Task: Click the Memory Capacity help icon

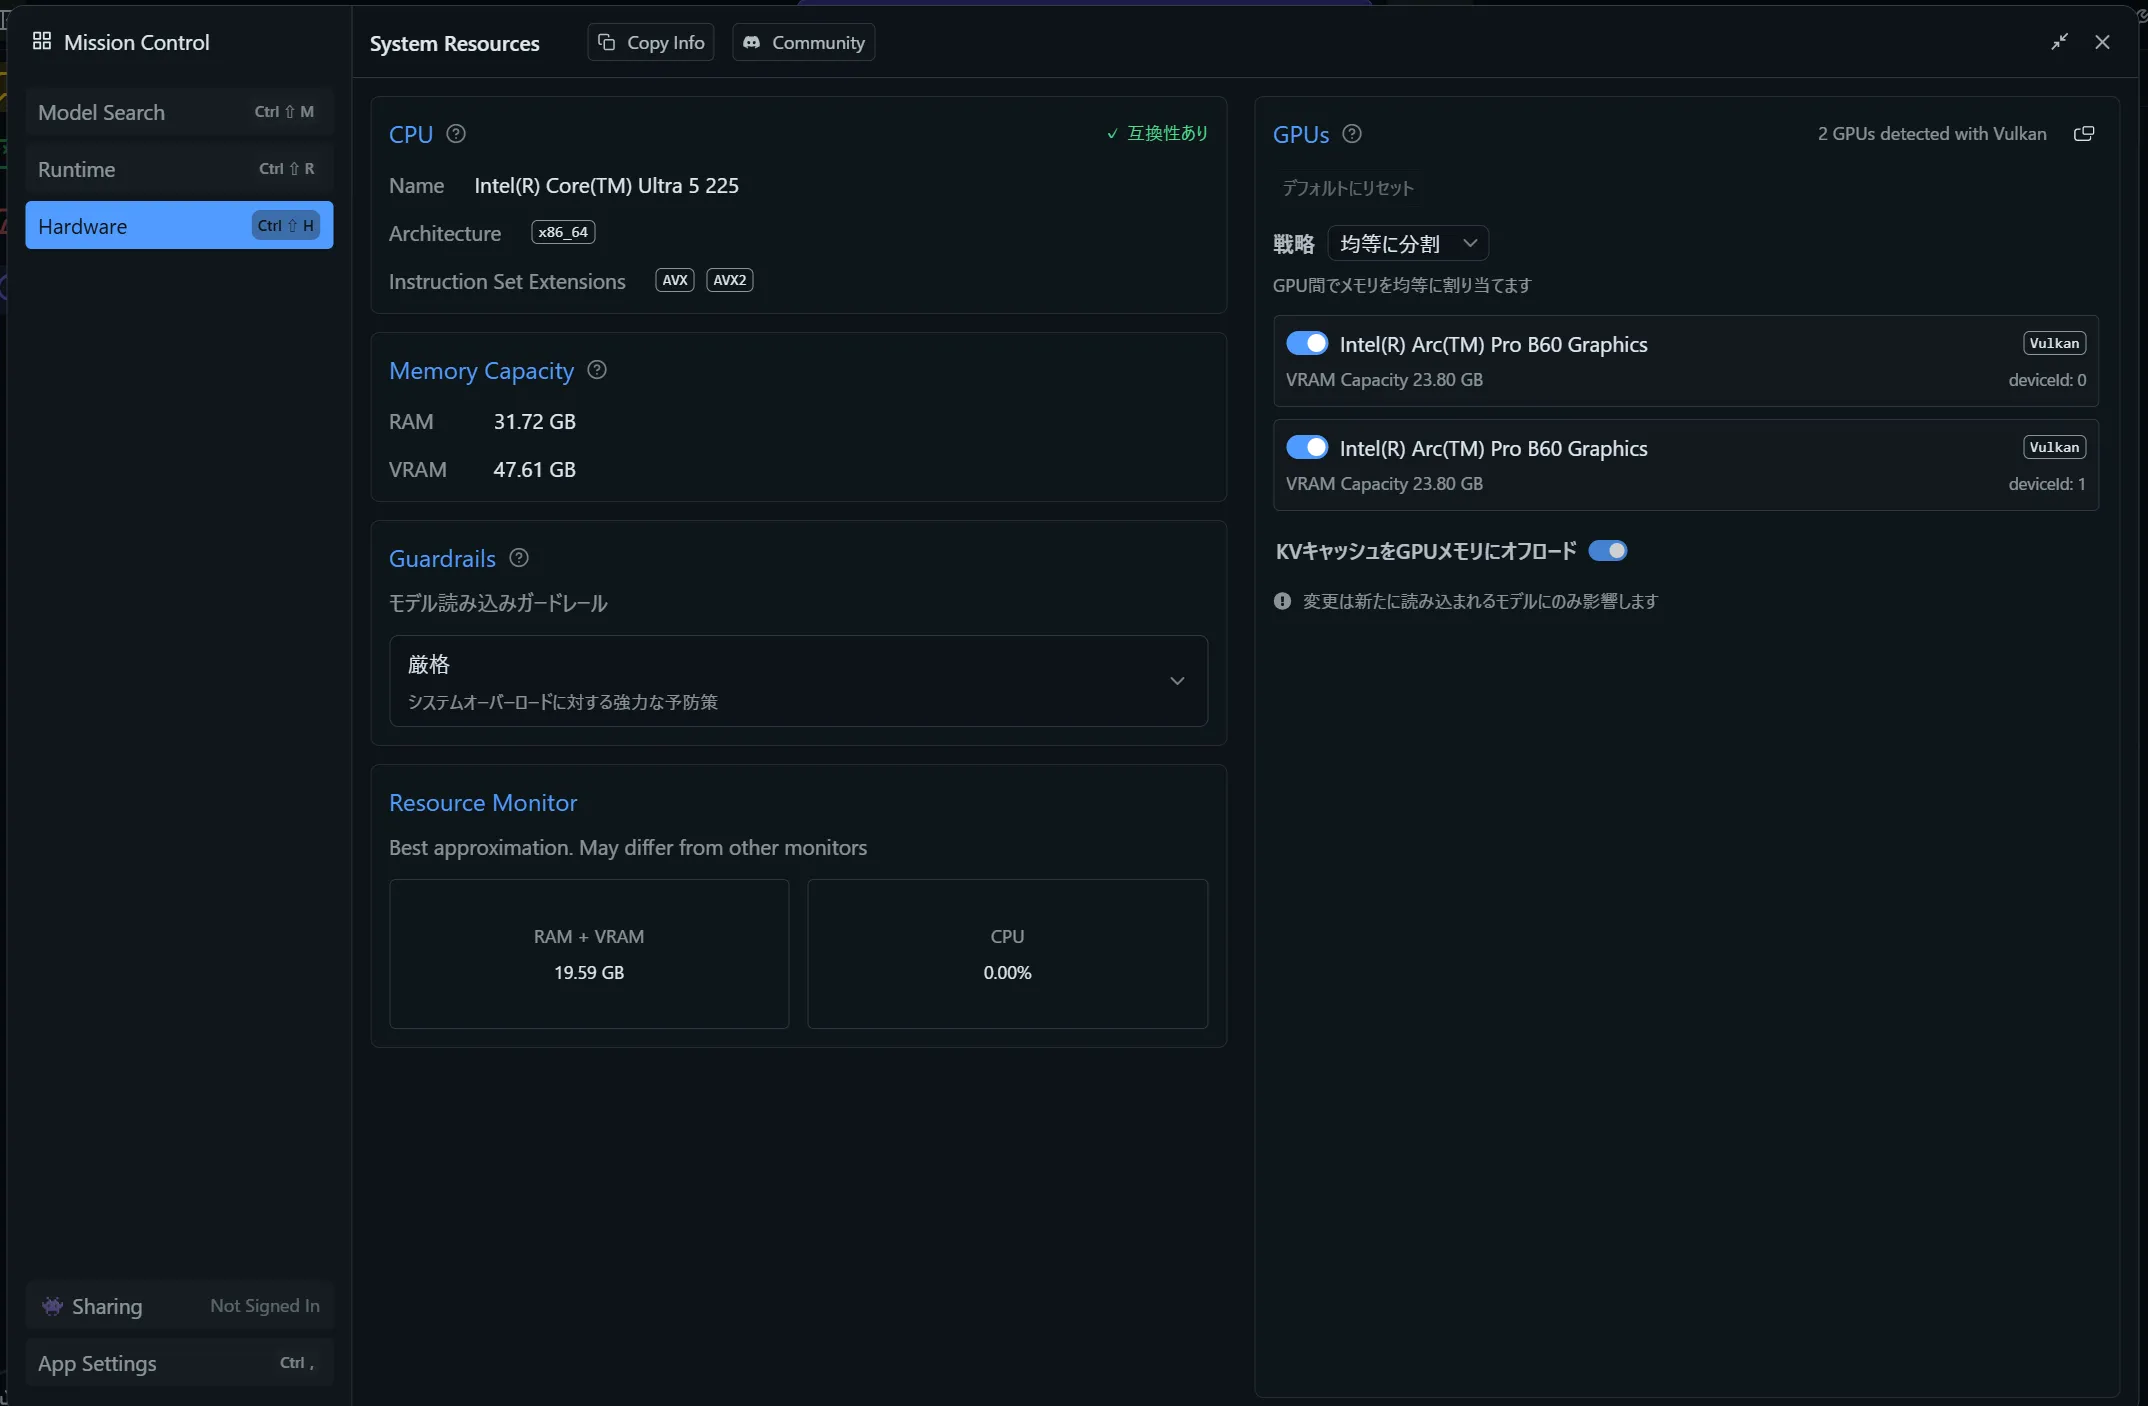Action: (x=597, y=370)
